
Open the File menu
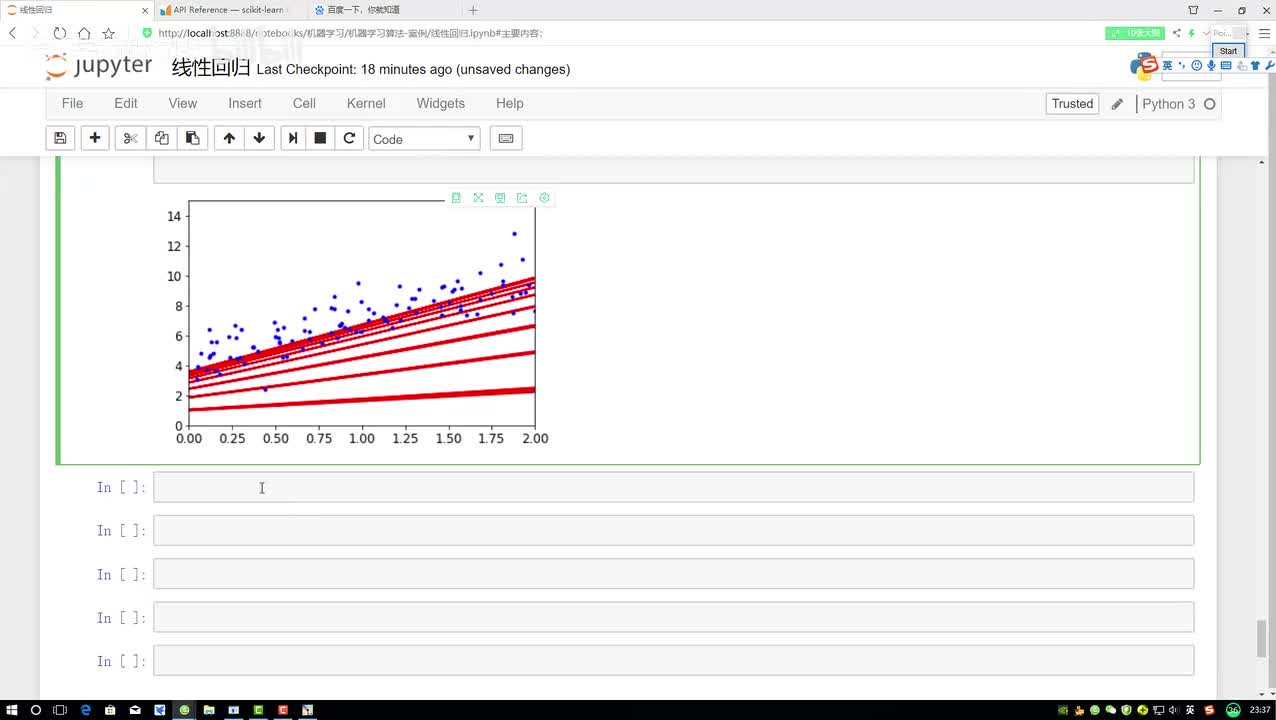point(72,103)
